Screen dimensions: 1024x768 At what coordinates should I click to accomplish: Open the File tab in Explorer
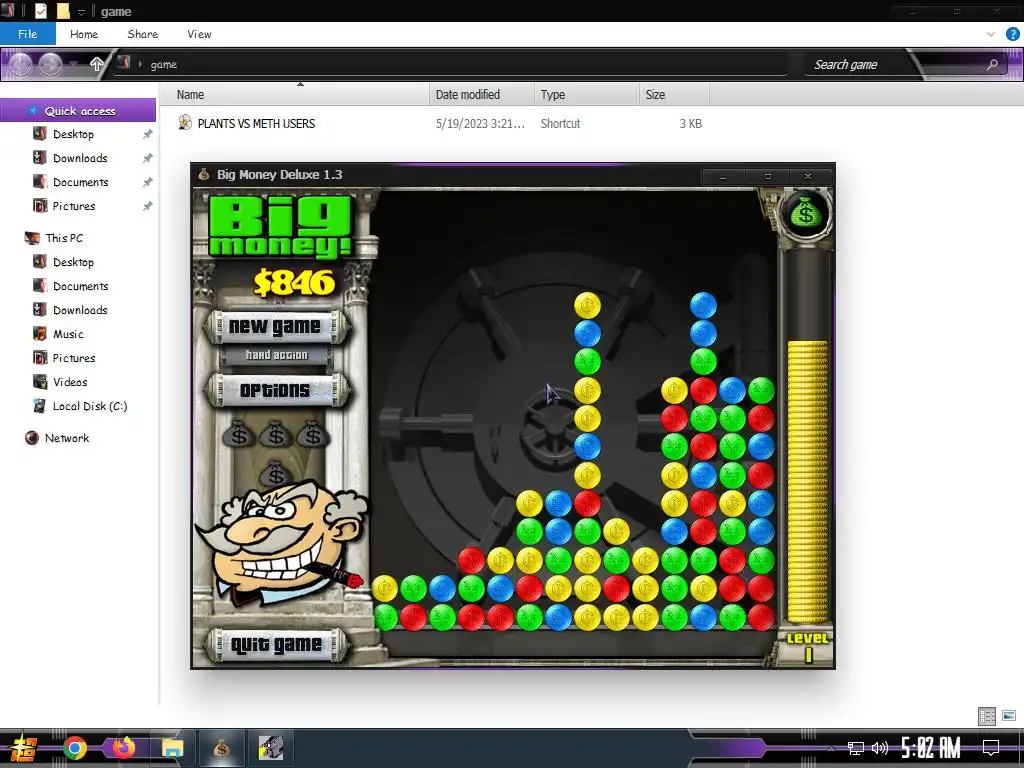point(27,34)
